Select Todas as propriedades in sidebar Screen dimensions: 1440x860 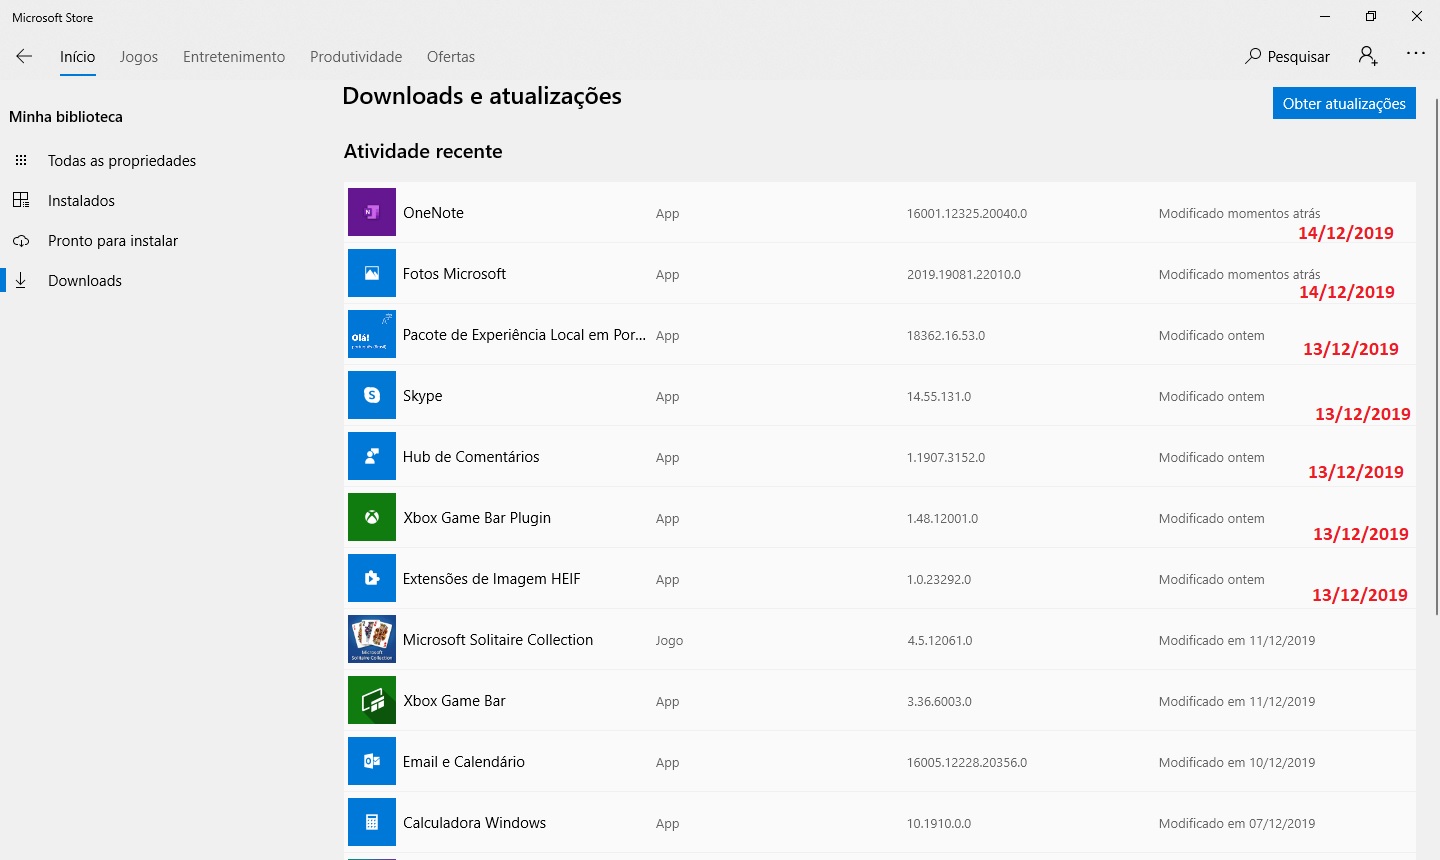pos(122,161)
